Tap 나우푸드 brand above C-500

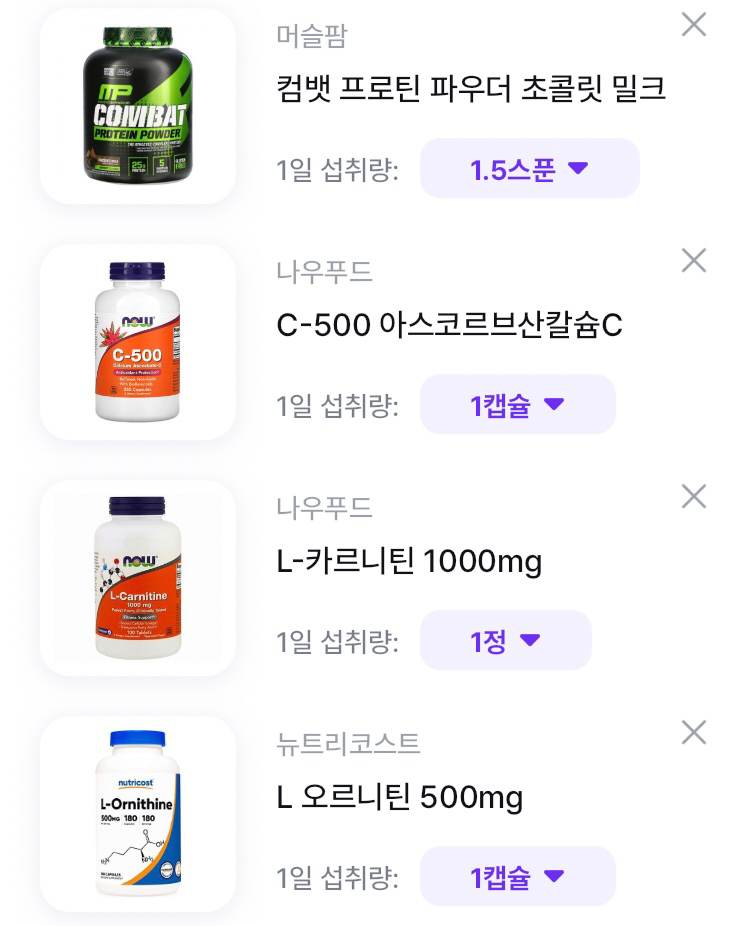click(x=324, y=272)
